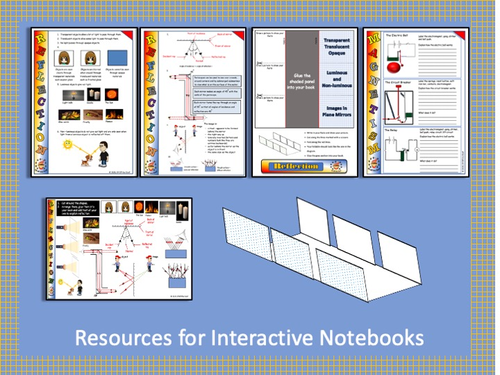Image resolution: width=500 pixels, height=375 pixels.
Task: Click the red electric bell icon
Action: pos(395,66)
